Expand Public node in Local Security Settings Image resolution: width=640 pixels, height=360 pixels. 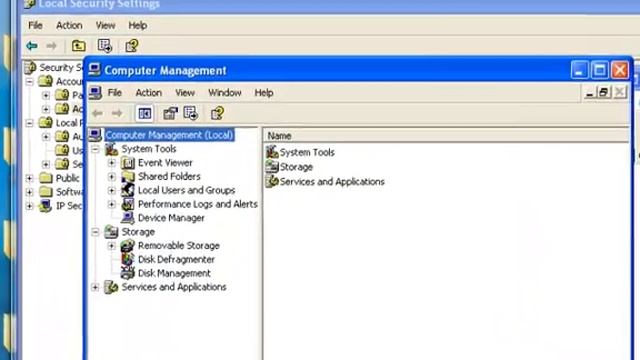click(29, 178)
